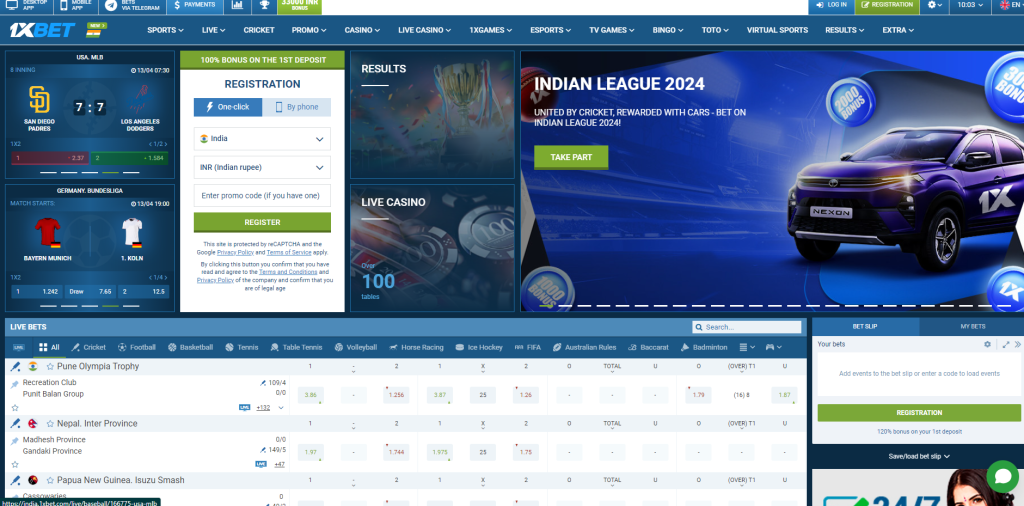Select By phone registration method
The width and height of the screenshot is (1024, 506).
tap(296, 107)
